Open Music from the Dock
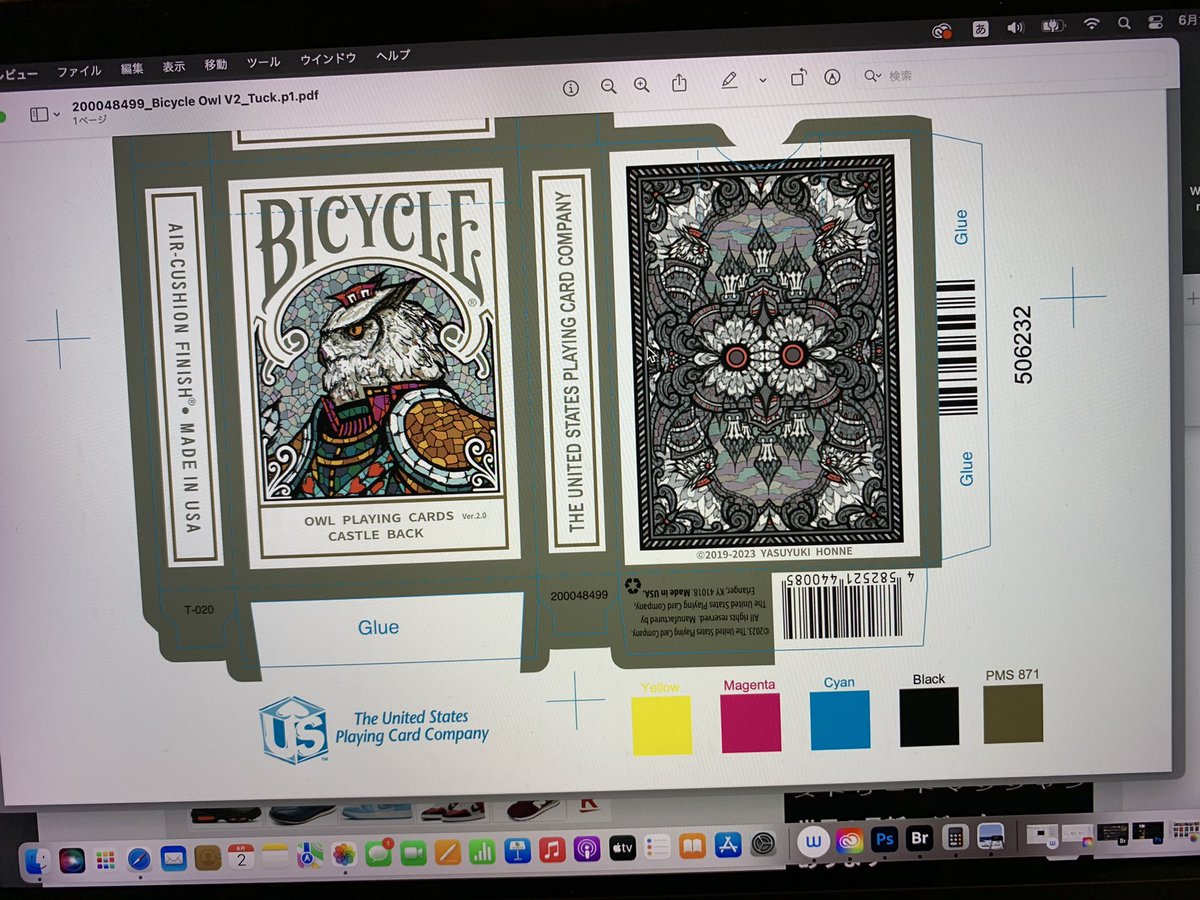Viewport: 1200px width, 900px height. [x=552, y=849]
